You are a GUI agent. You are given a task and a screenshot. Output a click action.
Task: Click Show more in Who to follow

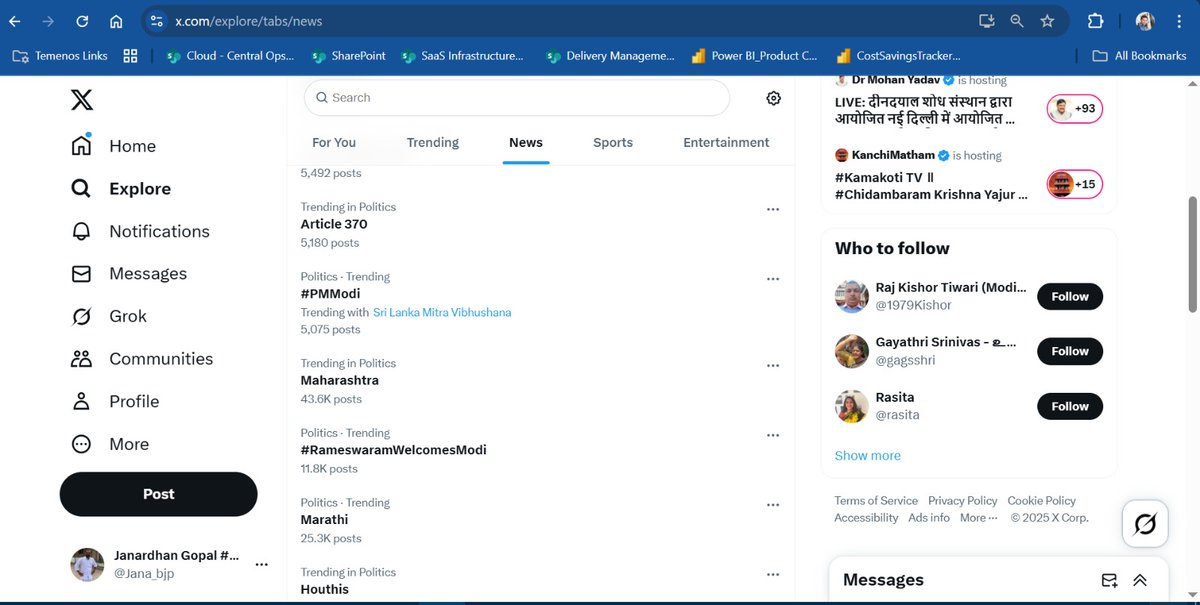coord(868,455)
